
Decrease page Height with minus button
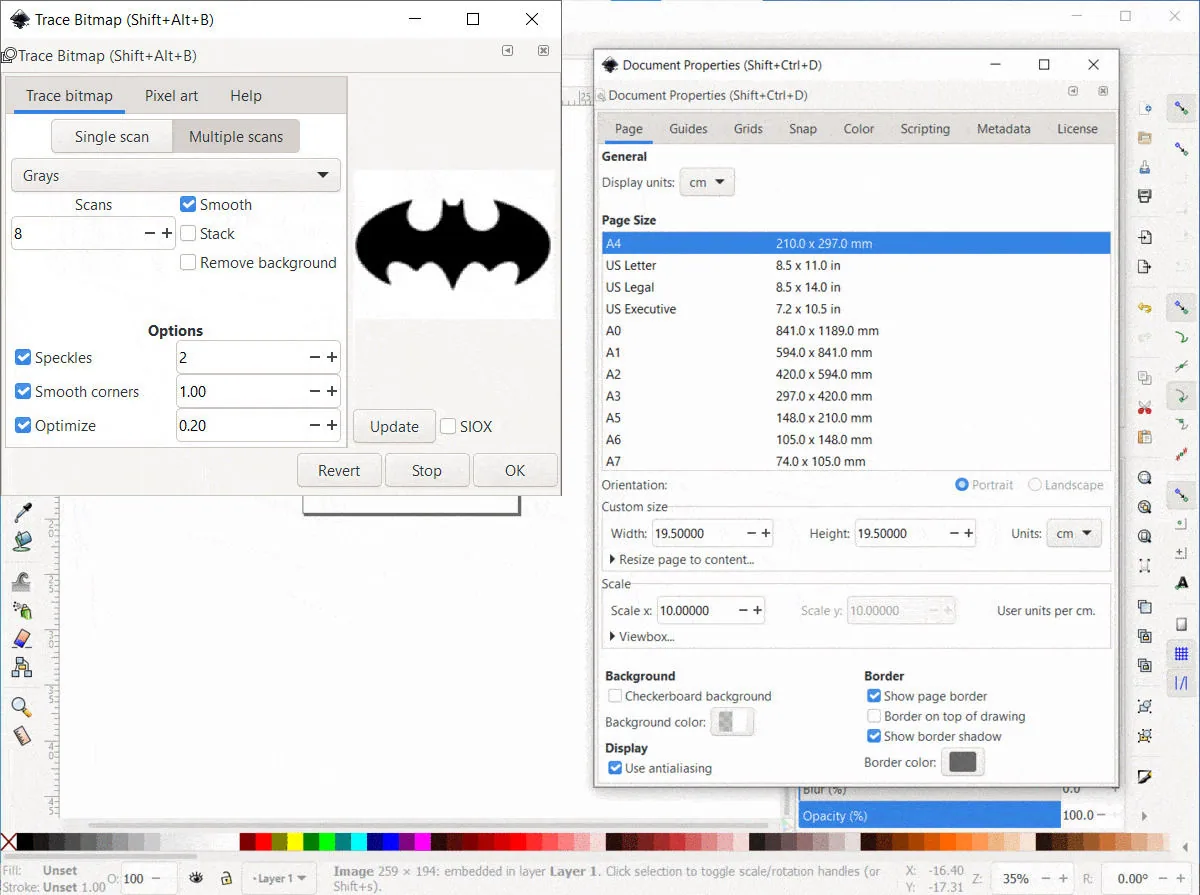click(x=954, y=533)
